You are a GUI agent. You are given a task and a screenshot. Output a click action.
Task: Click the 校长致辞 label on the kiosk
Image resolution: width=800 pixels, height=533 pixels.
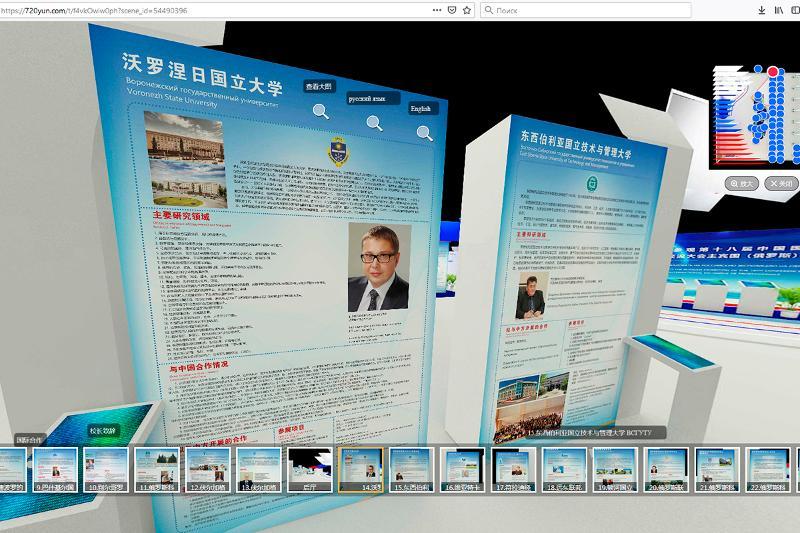click(103, 430)
